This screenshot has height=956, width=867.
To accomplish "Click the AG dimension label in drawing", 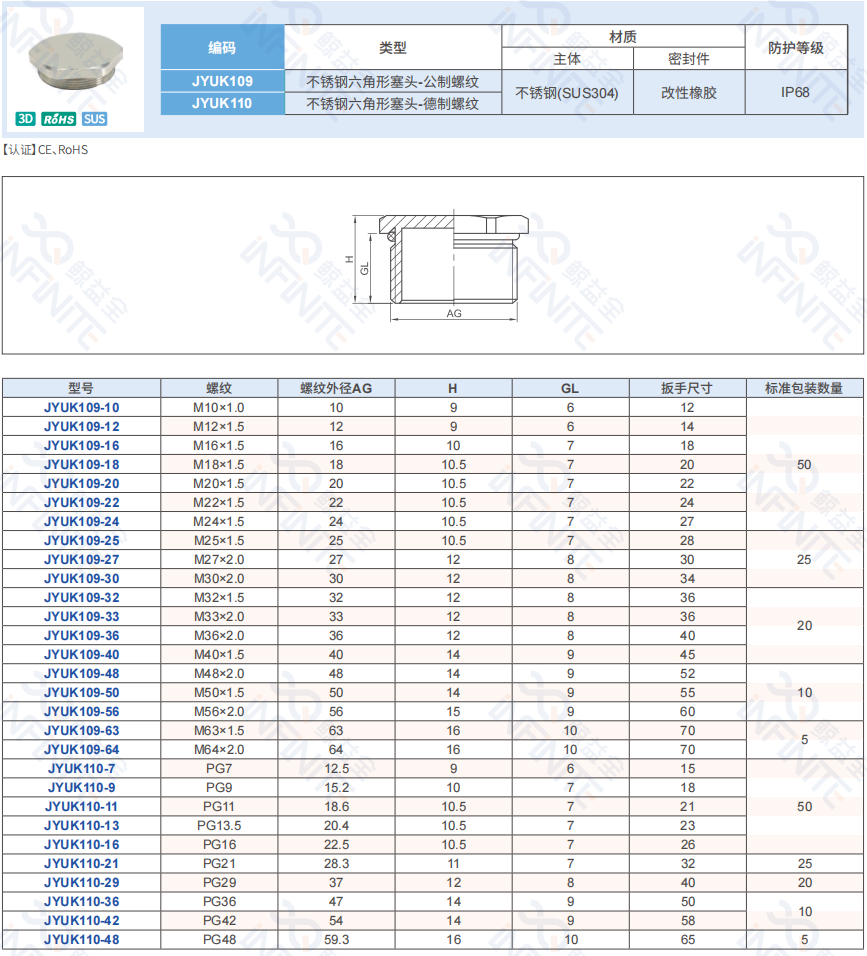I will pyautogui.click(x=454, y=313).
